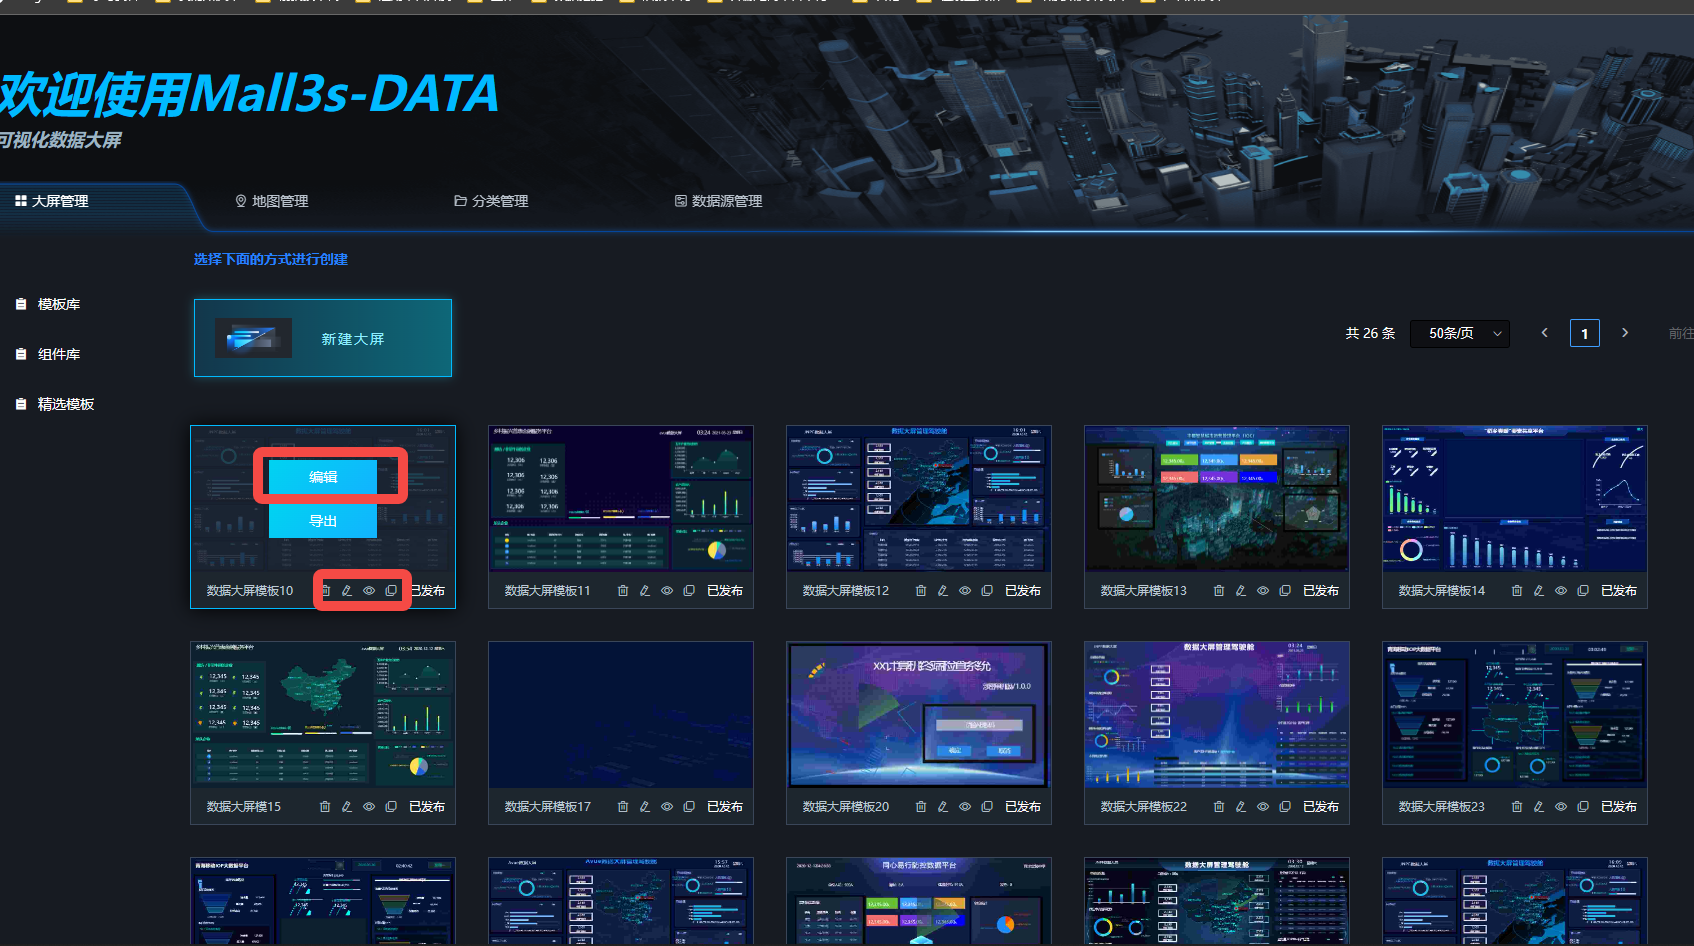This screenshot has height=946, width=1694.
Task: Preview 数据大屏模板10 with eye icon
Action: pyautogui.click(x=369, y=591)
